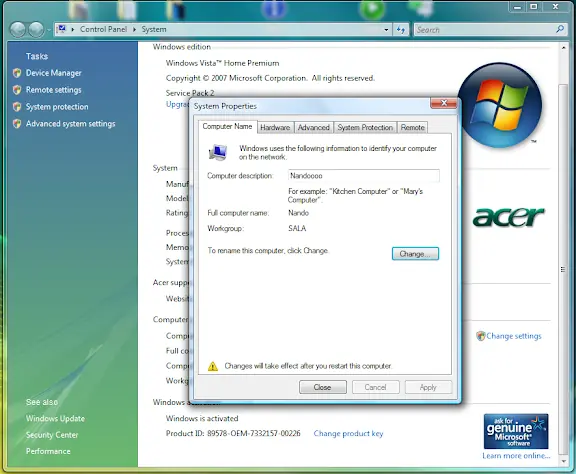Image resolution: width=576 pixels, height=474 pixels.
Task: Click the computer icon in address bar
Action: [62, 29]
